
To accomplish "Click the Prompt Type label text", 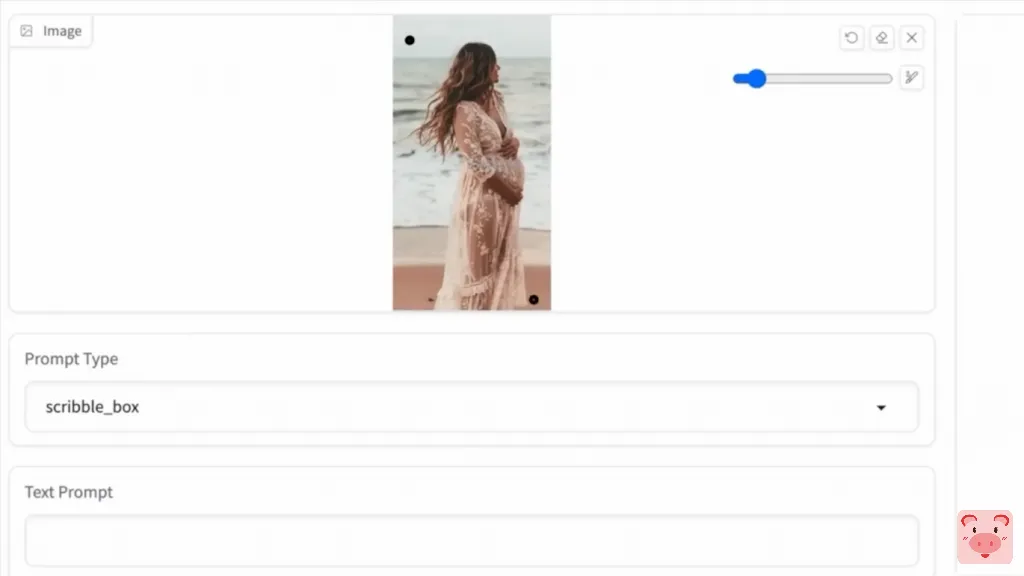I will (x=71, y=359).
